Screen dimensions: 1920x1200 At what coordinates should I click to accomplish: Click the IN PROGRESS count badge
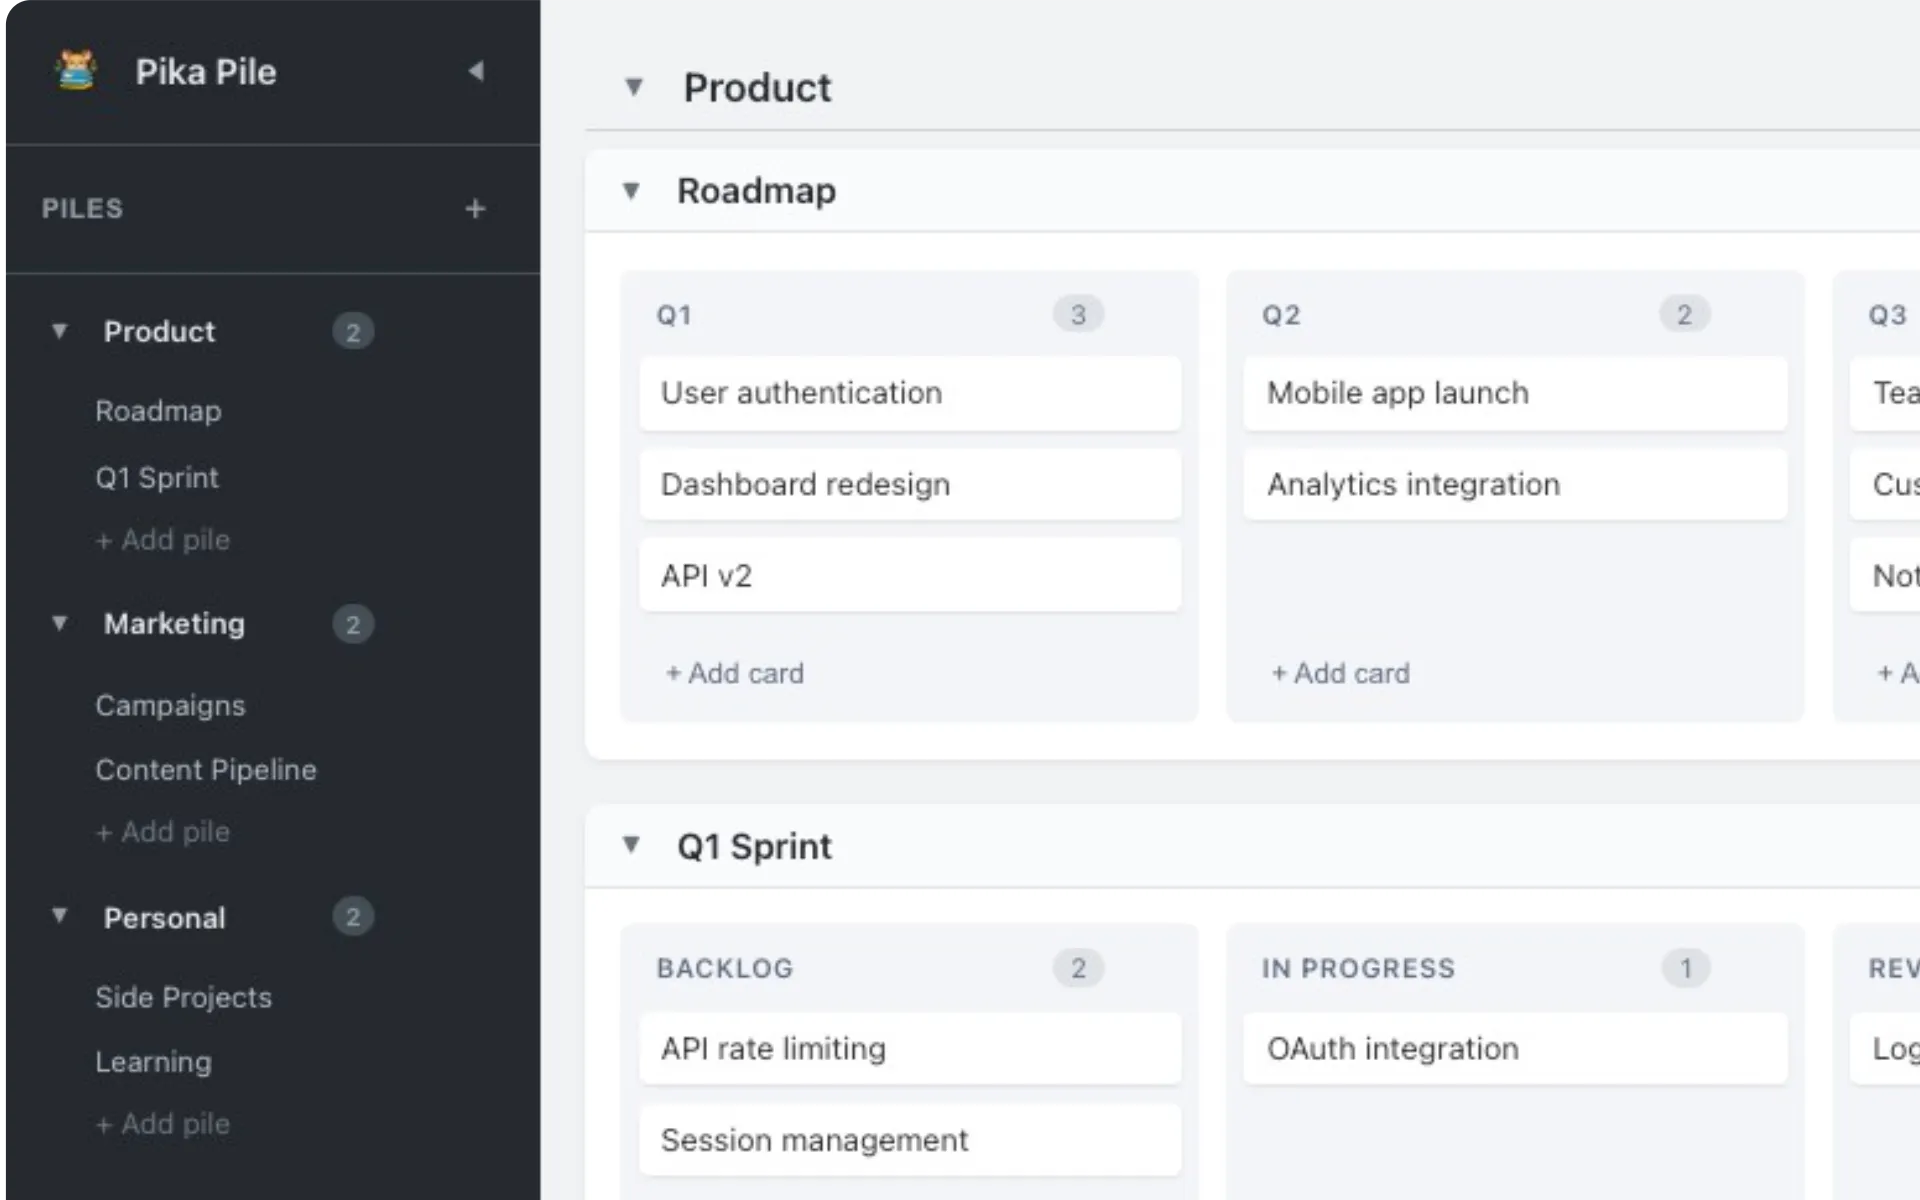coord(1685,967)
